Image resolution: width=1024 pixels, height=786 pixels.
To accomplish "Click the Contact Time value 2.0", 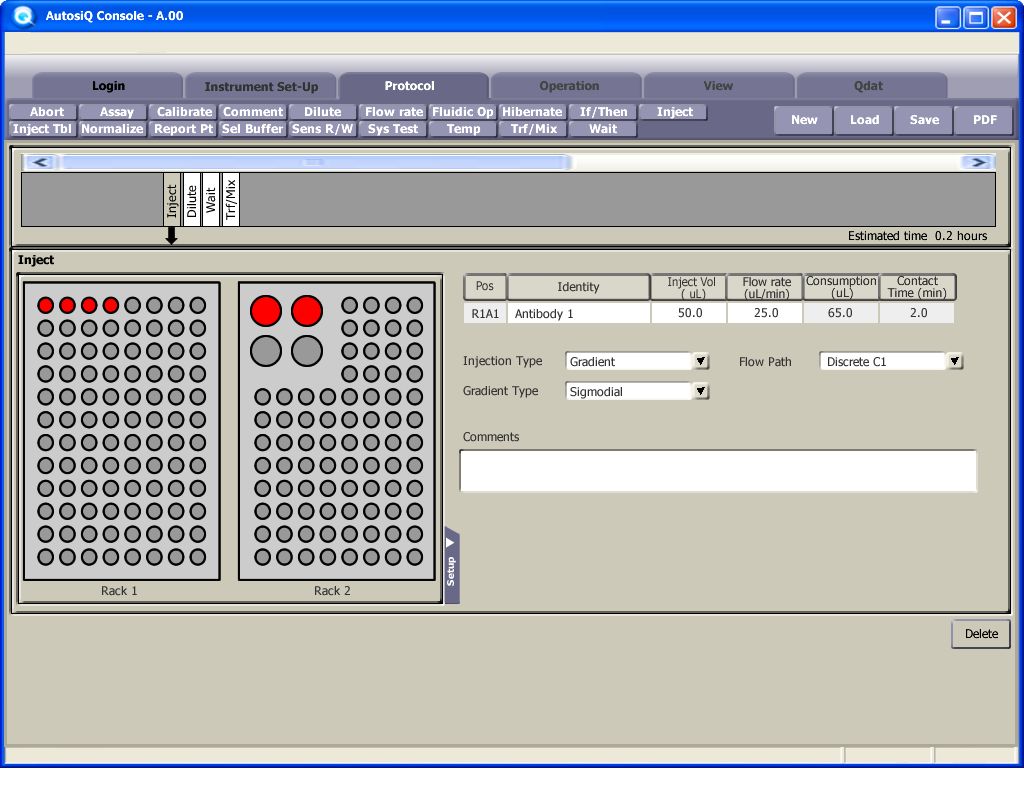I will (918, 313).
